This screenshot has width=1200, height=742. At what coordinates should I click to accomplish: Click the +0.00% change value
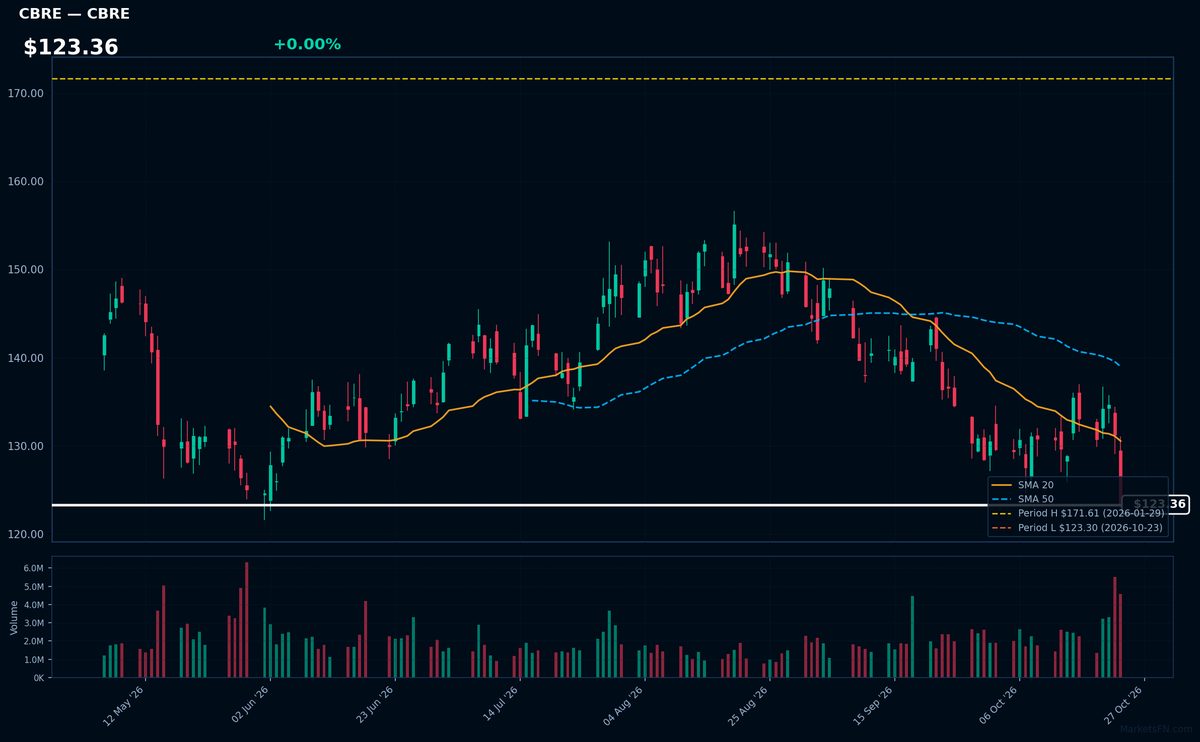click(x=307, y=44)
